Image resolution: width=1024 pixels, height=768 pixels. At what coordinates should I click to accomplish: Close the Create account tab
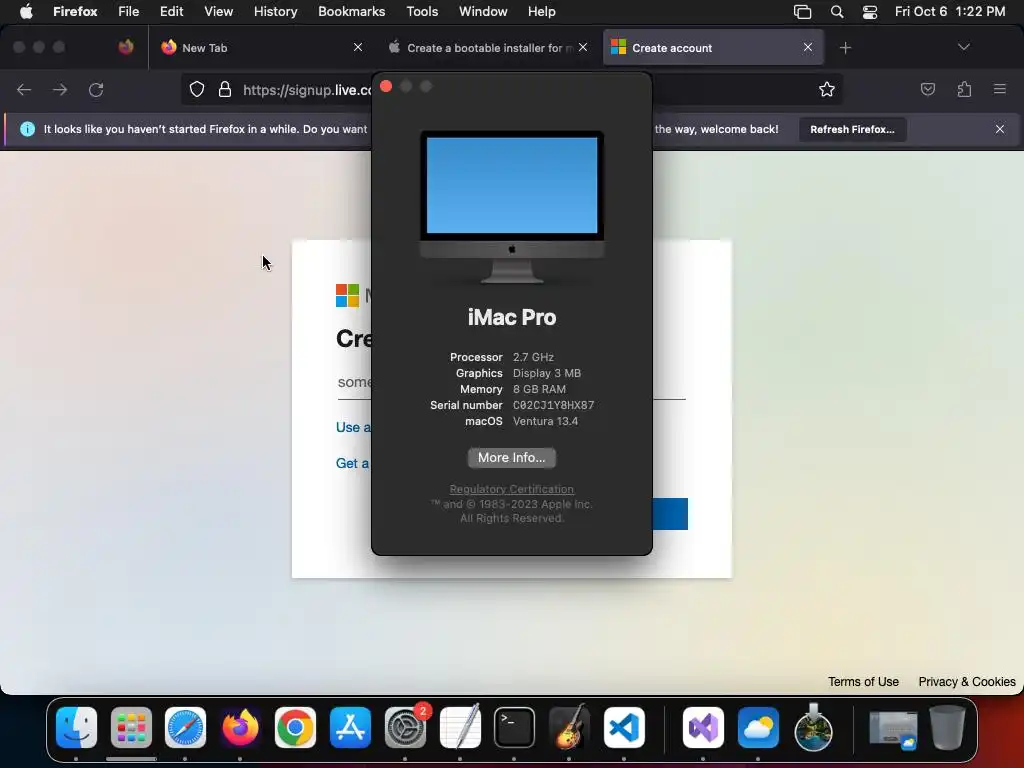tap(808, 47)
